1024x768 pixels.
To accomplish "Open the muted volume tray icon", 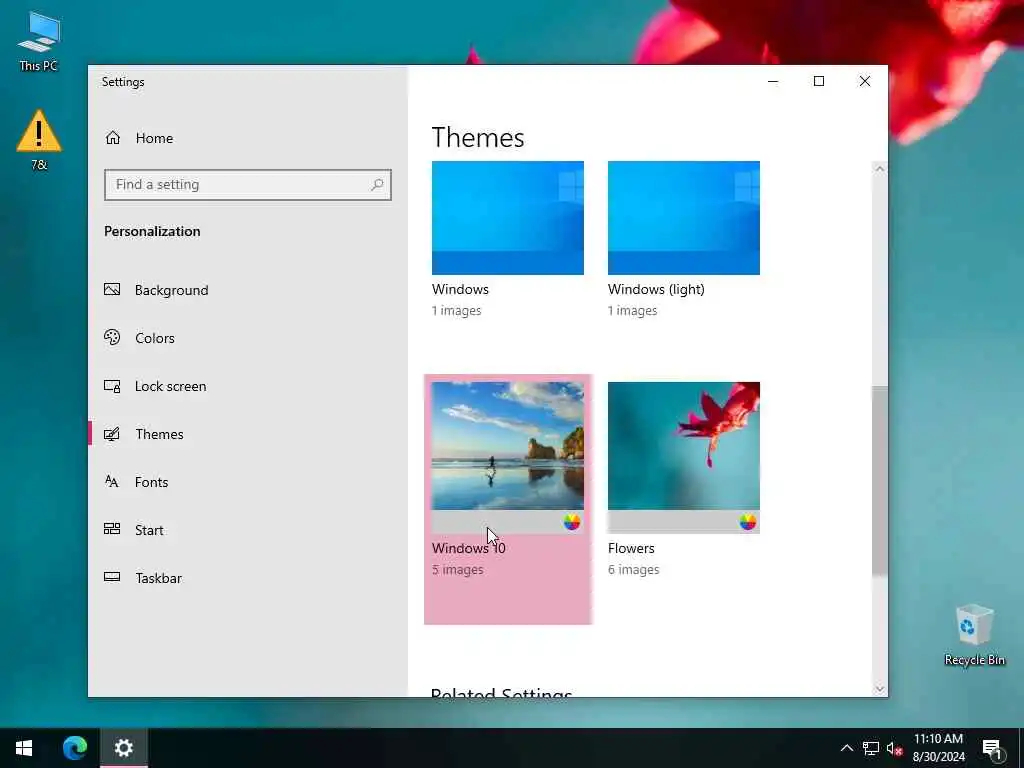I will [895, 748].
